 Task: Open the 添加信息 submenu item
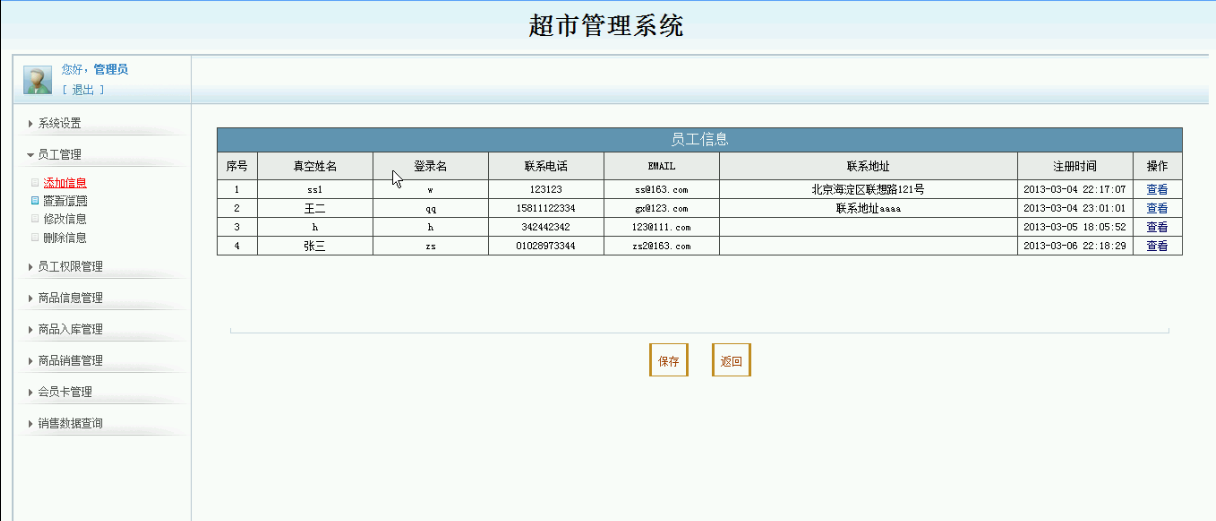(65, 182)
